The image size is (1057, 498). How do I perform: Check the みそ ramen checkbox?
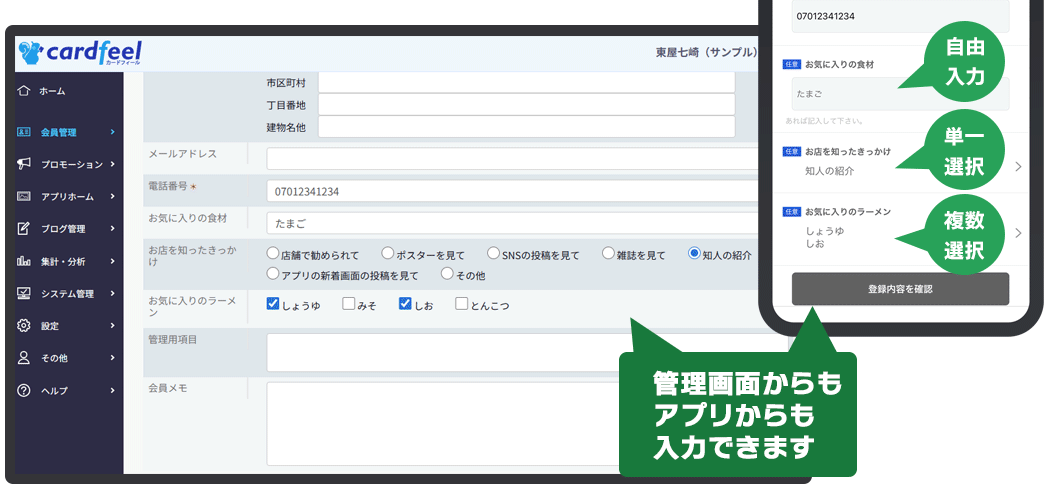point(349,304)
